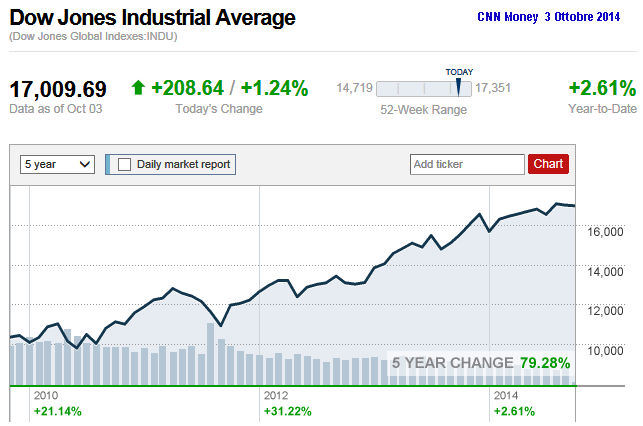
Task: Click the Add ticker input field
Action: click(467, 164)
